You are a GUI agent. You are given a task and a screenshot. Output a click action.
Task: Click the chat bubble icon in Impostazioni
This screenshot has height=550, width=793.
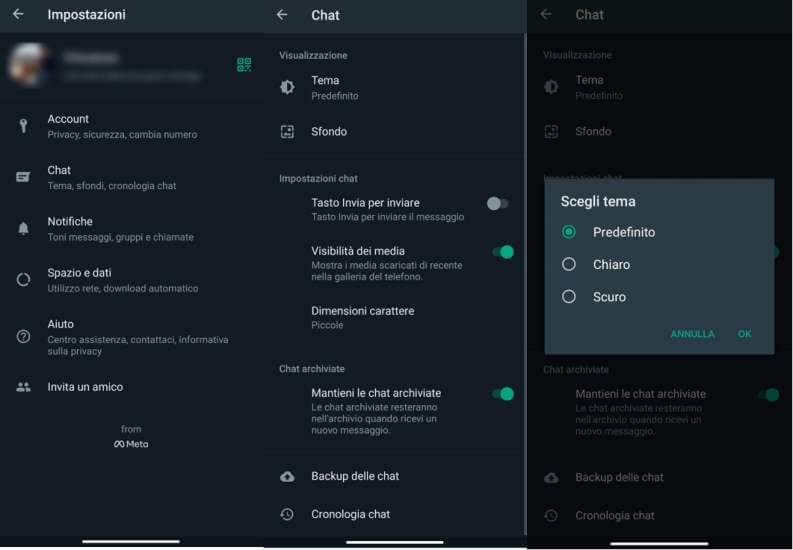(23, 177)
